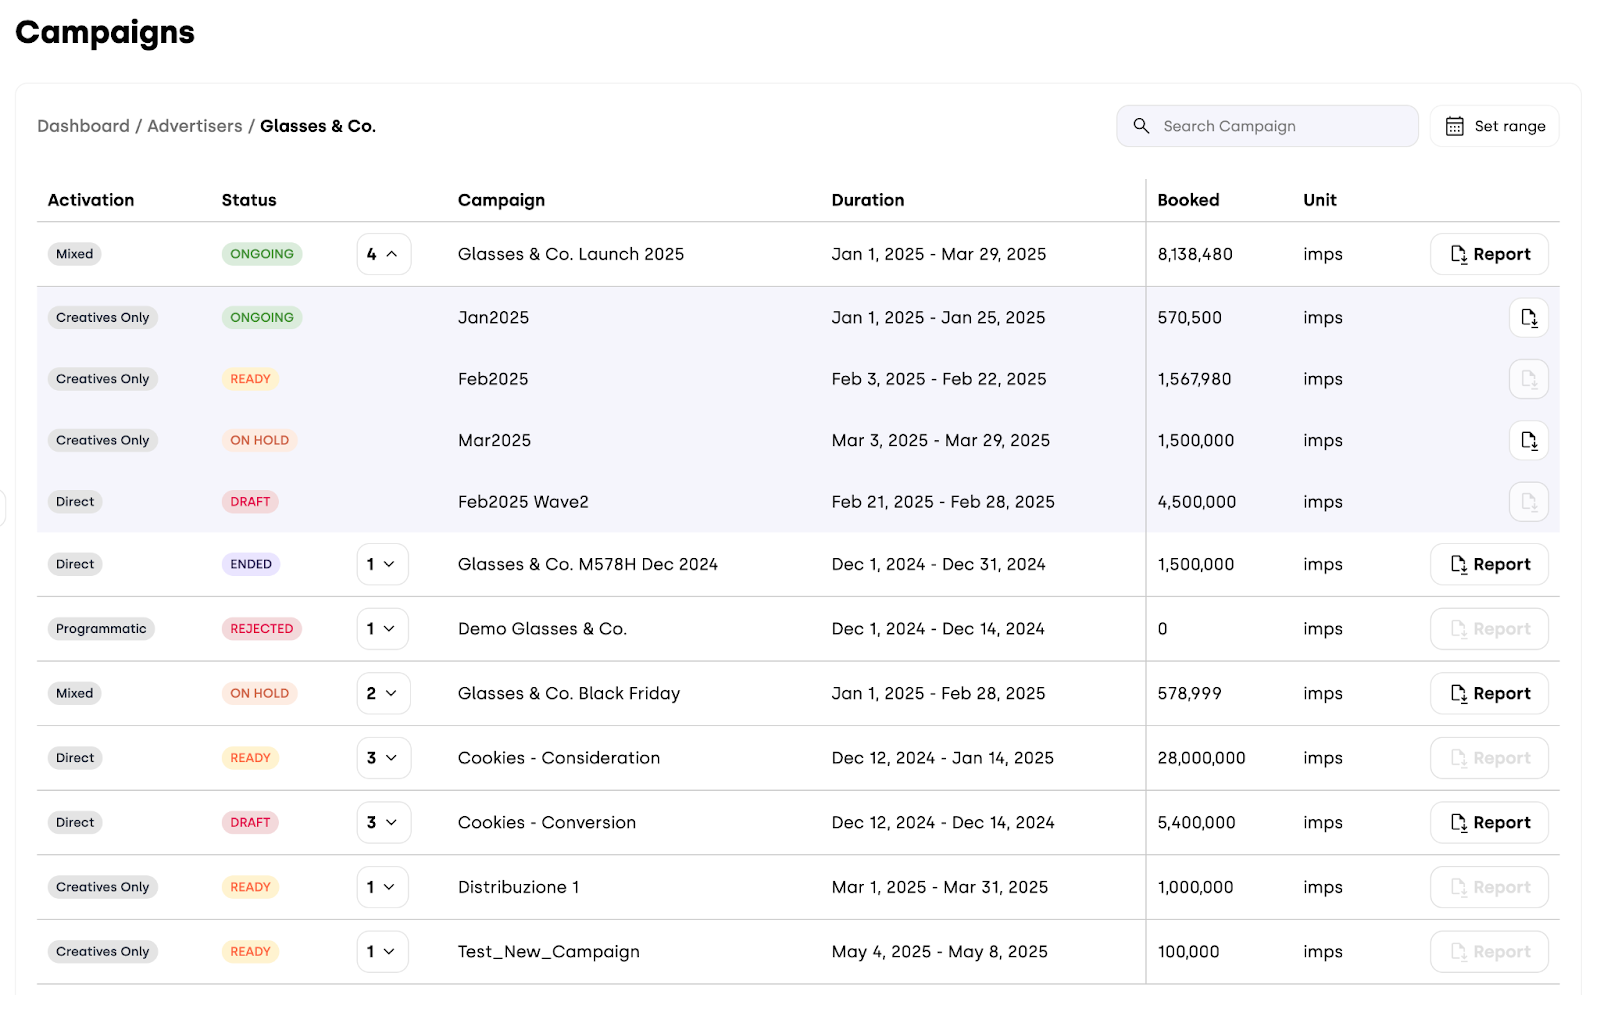Click the Unit column header
The height and width of the screenshot is (1016, 1600).
[x=1320, y=200]
